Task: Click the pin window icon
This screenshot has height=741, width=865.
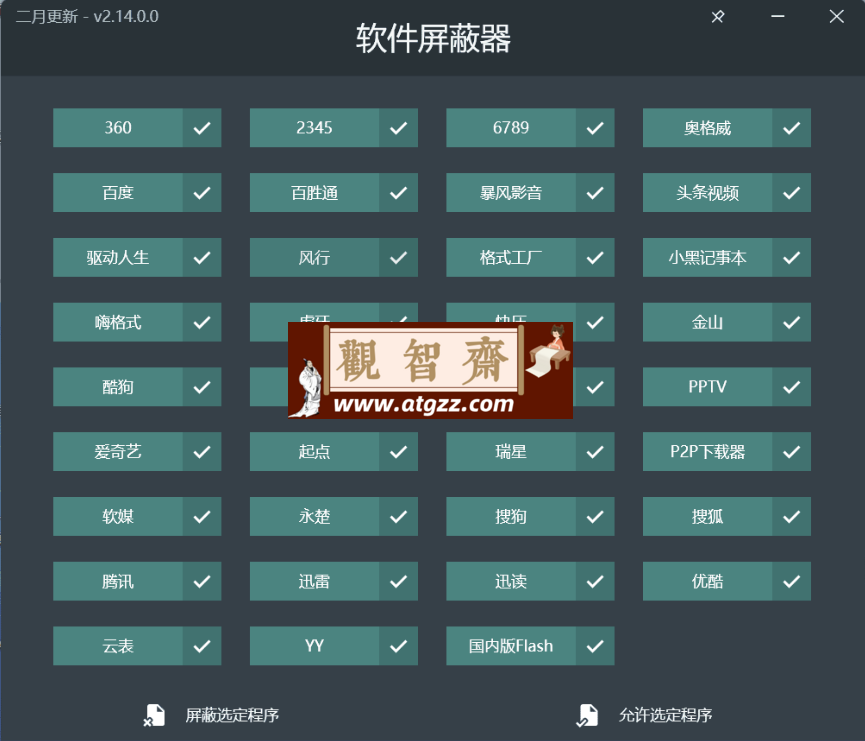Action: click(x=718, y=17)
